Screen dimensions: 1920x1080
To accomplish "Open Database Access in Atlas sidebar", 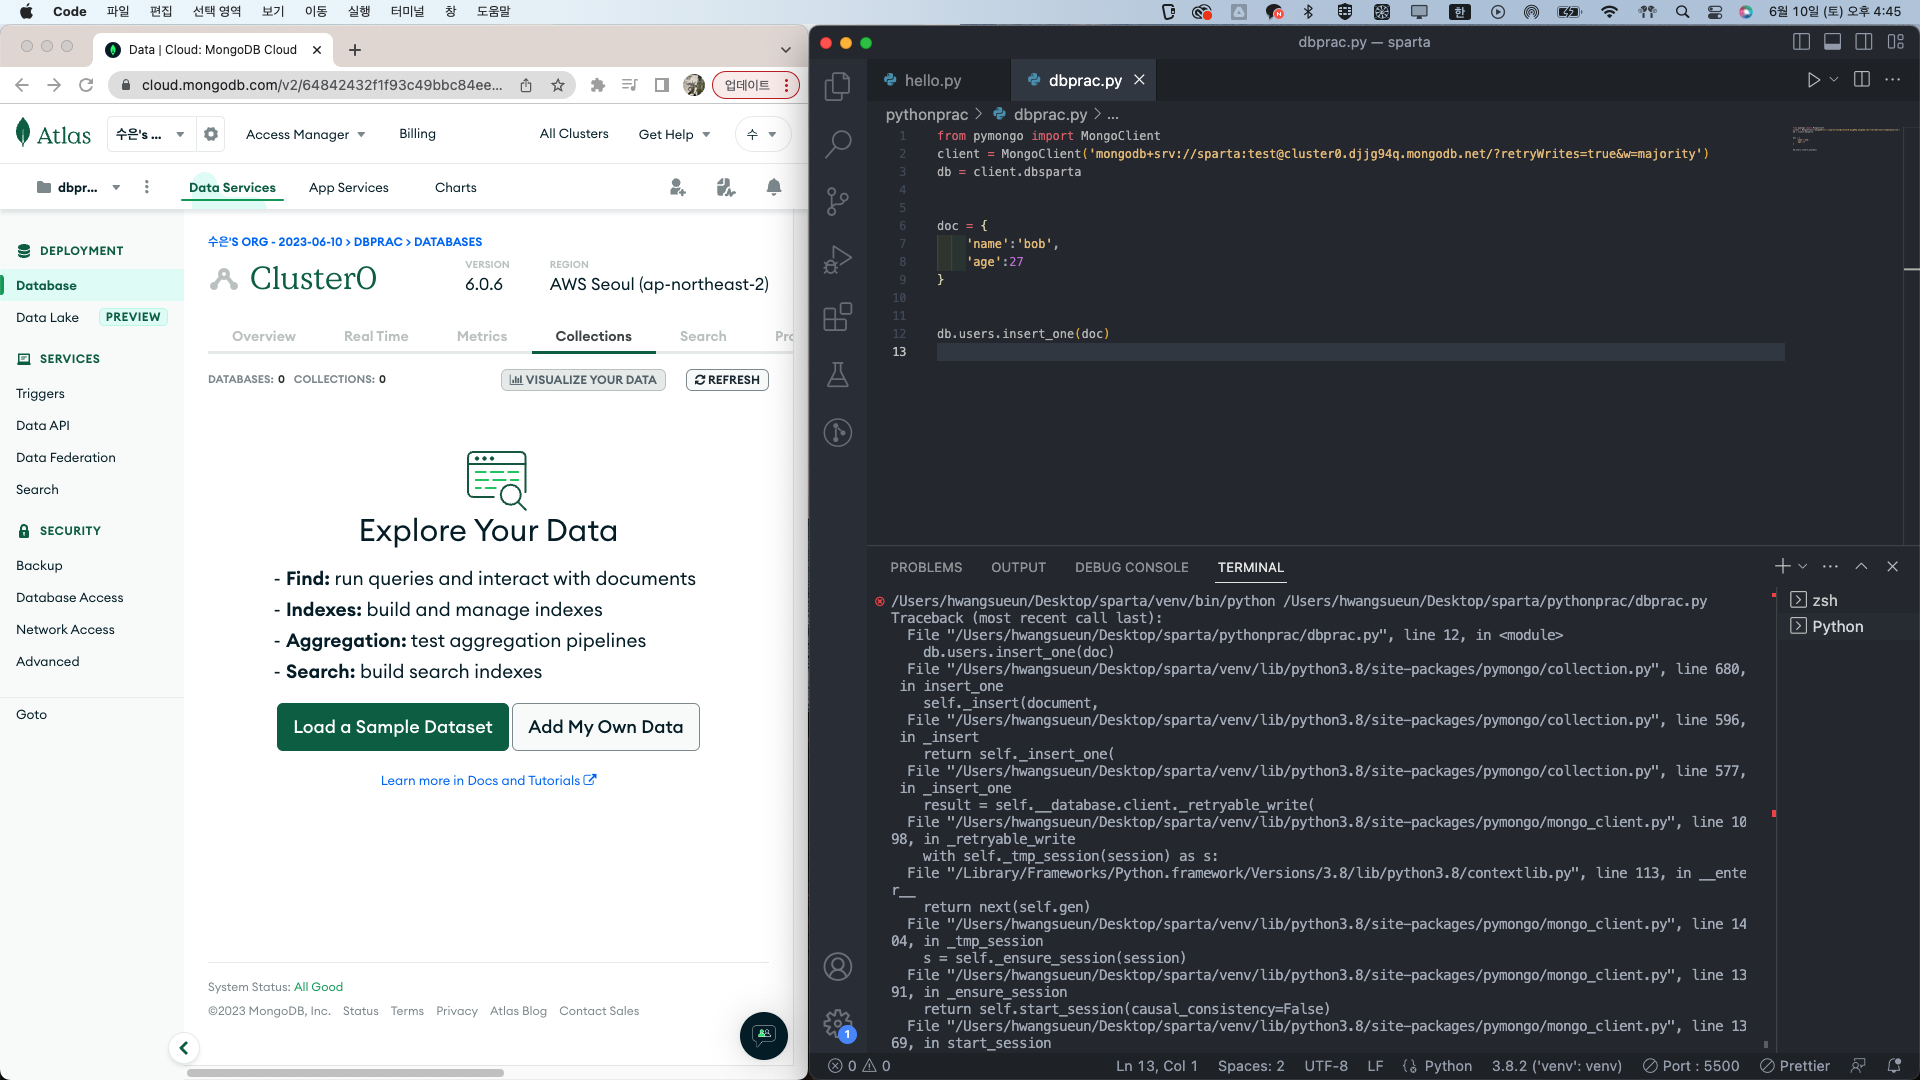I will (x=70, y=598).
